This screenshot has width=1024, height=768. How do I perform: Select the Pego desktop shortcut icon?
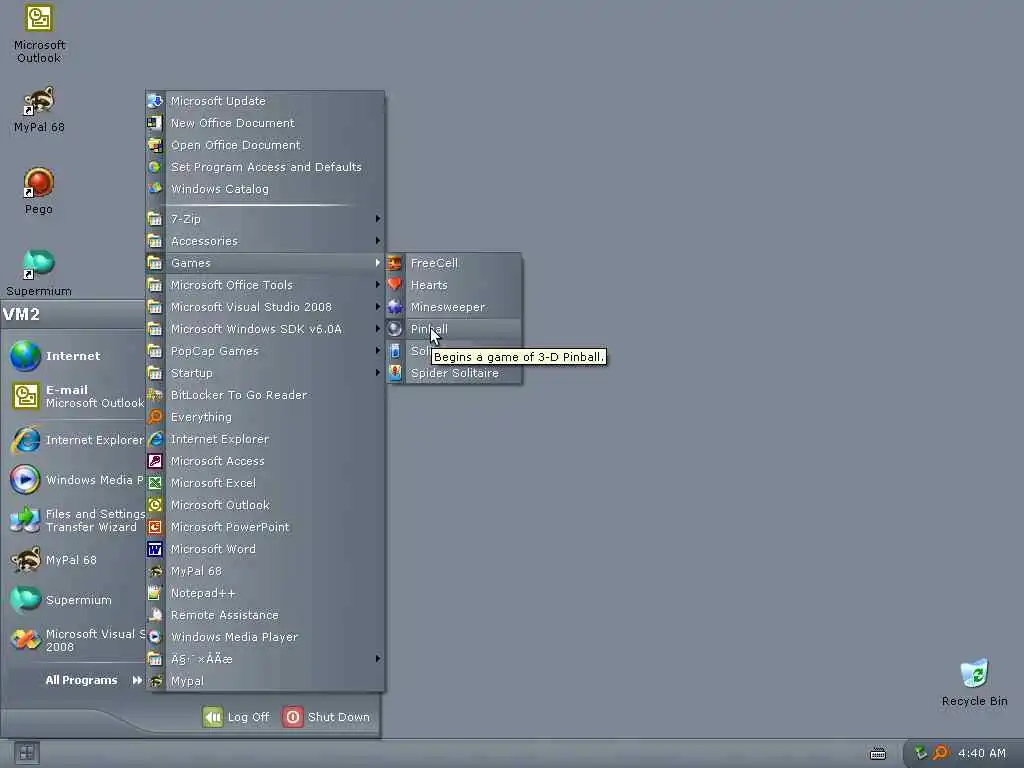pyautogui.click(x=39, y=191)
